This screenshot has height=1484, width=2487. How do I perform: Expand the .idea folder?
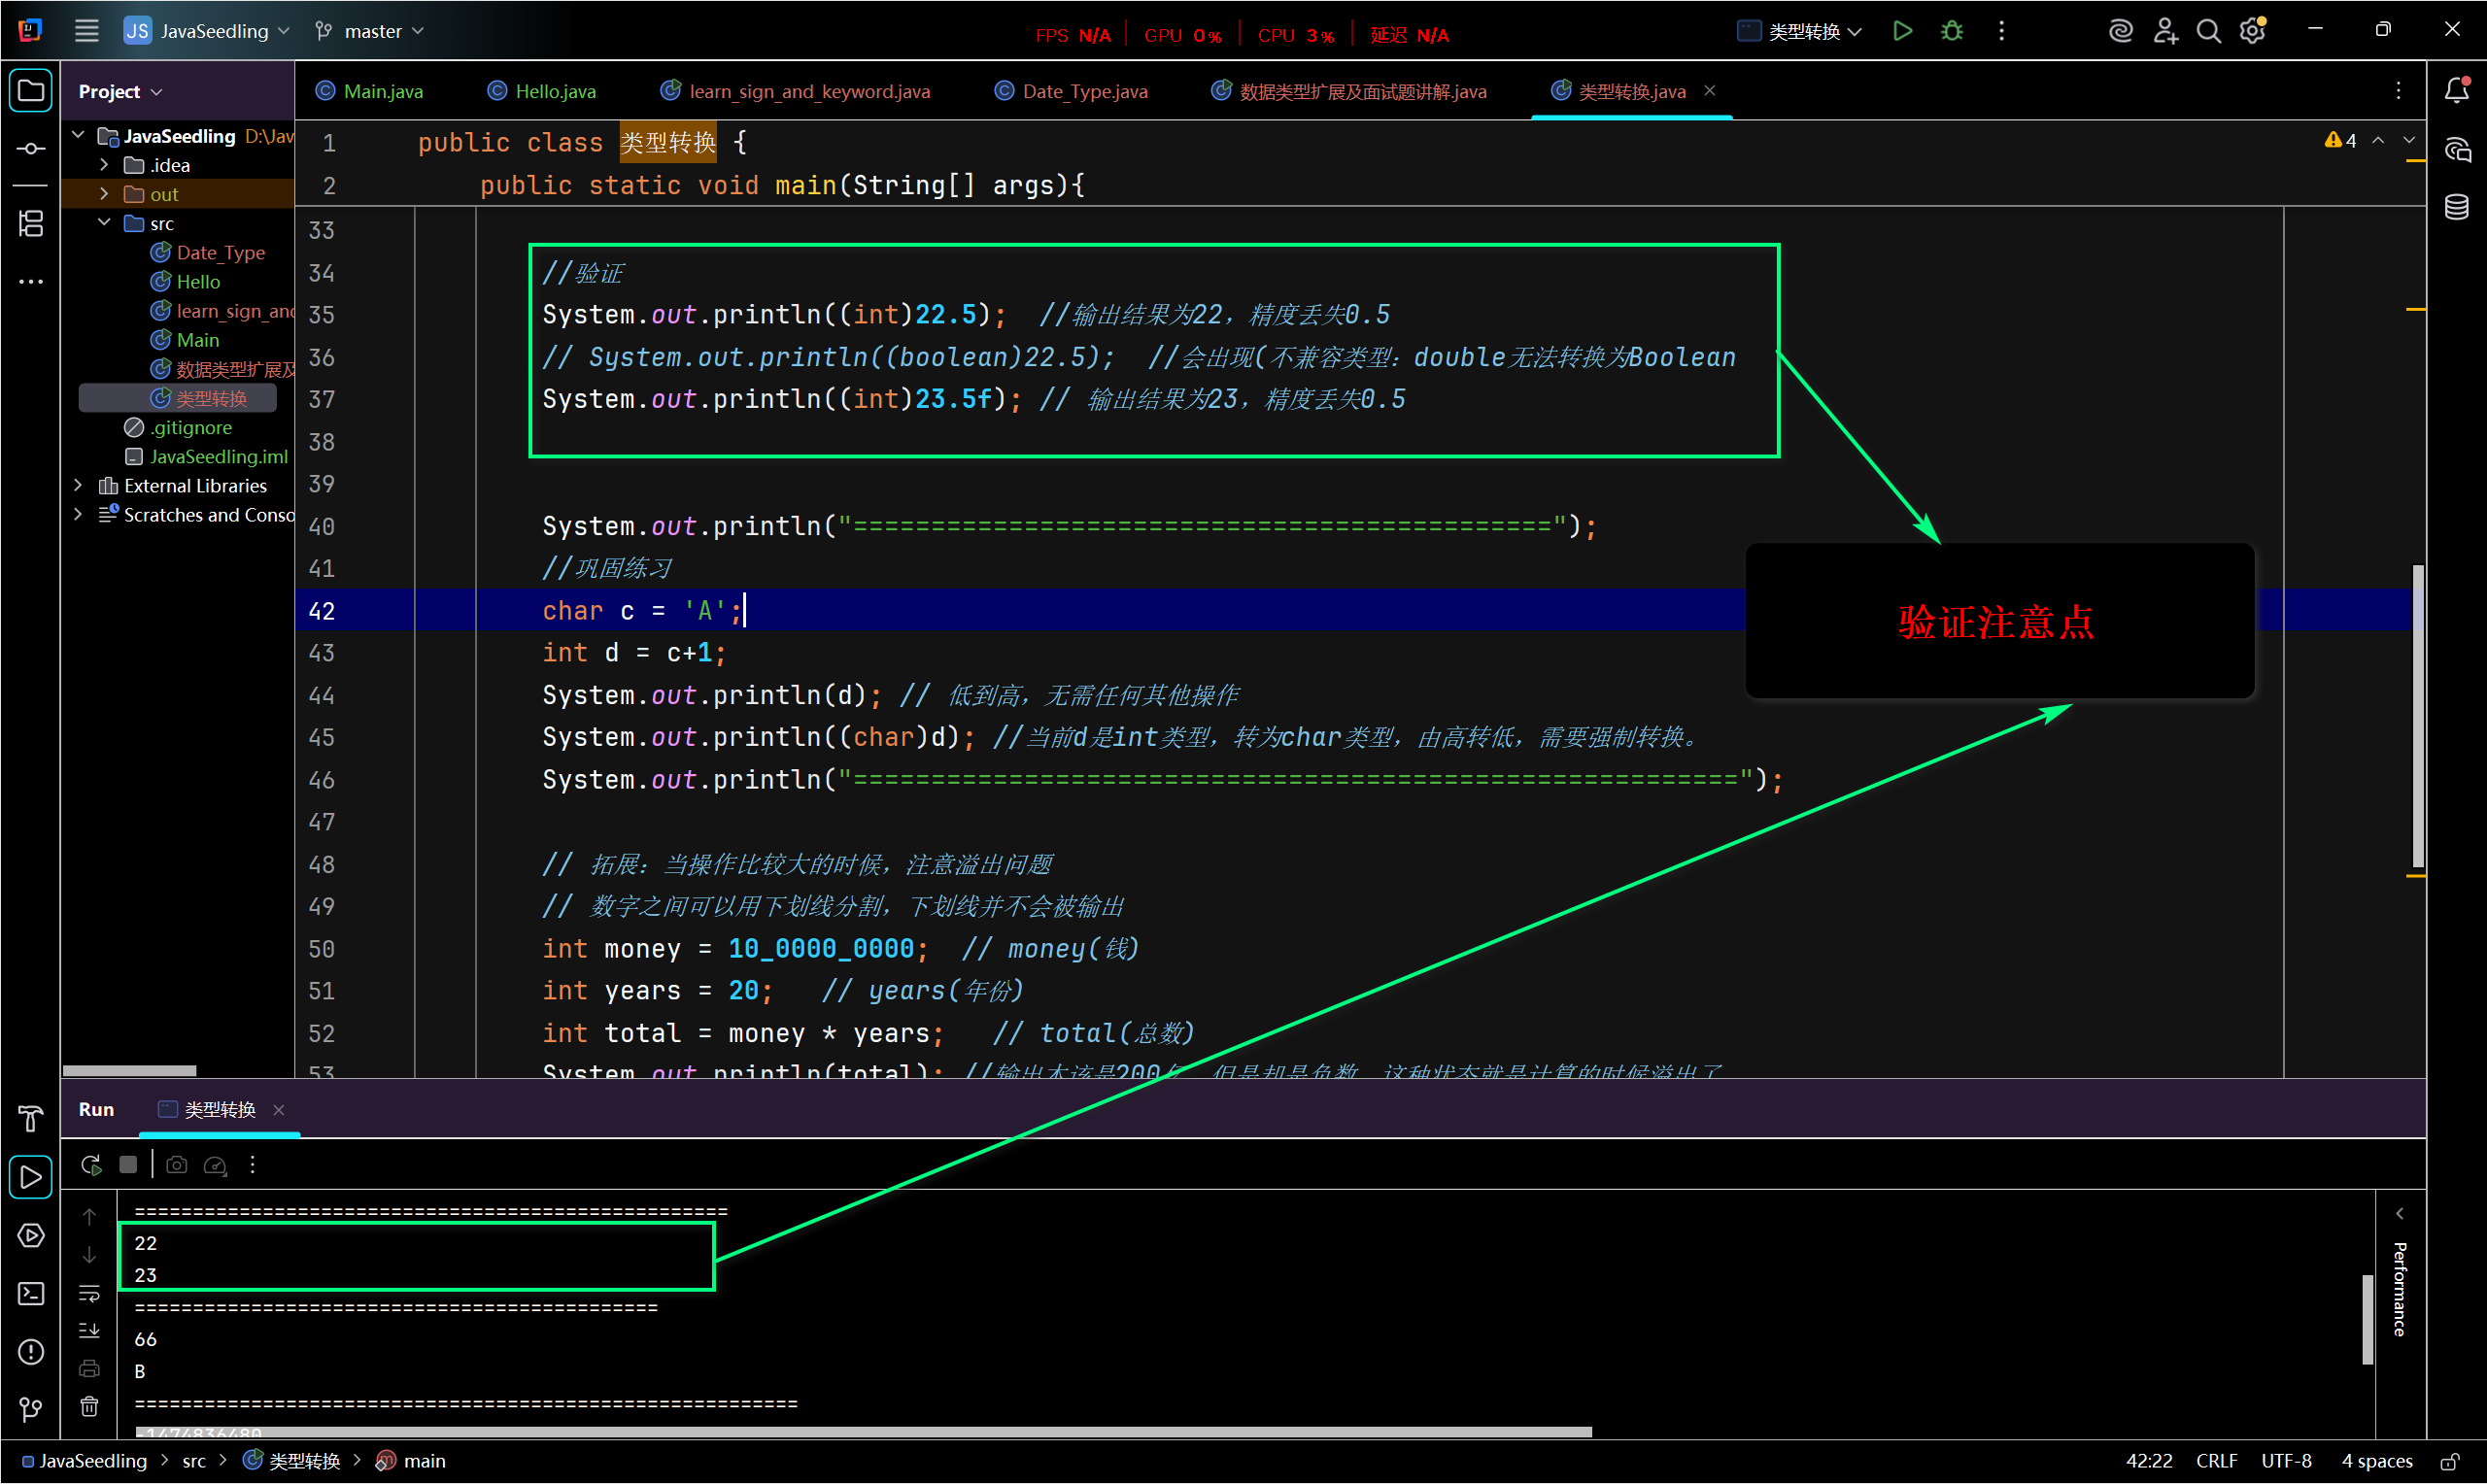point(104,164)
